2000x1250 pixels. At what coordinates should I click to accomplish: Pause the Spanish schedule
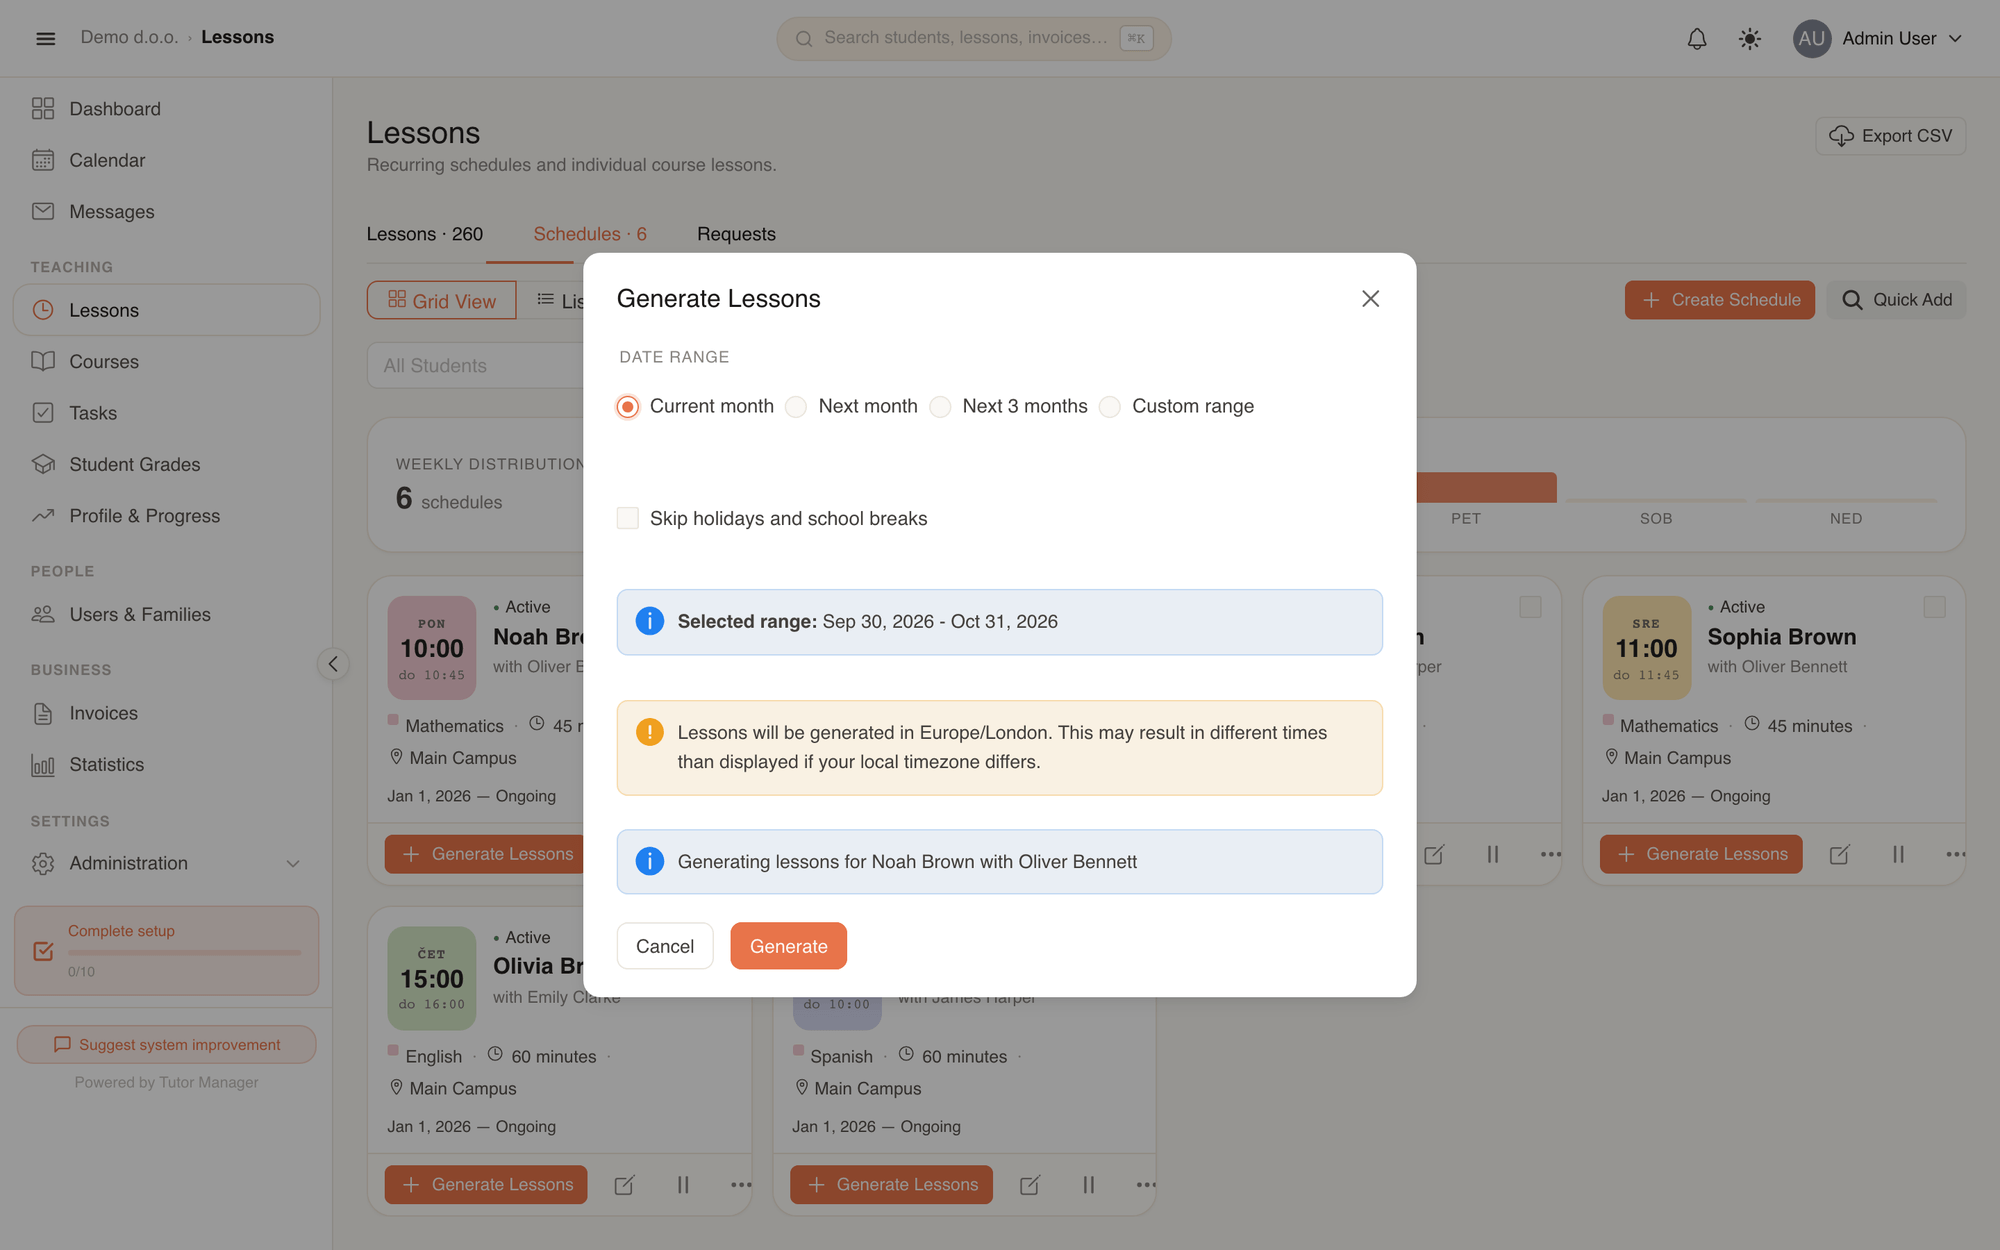pyautogui.click(x=1088, y=1185)
